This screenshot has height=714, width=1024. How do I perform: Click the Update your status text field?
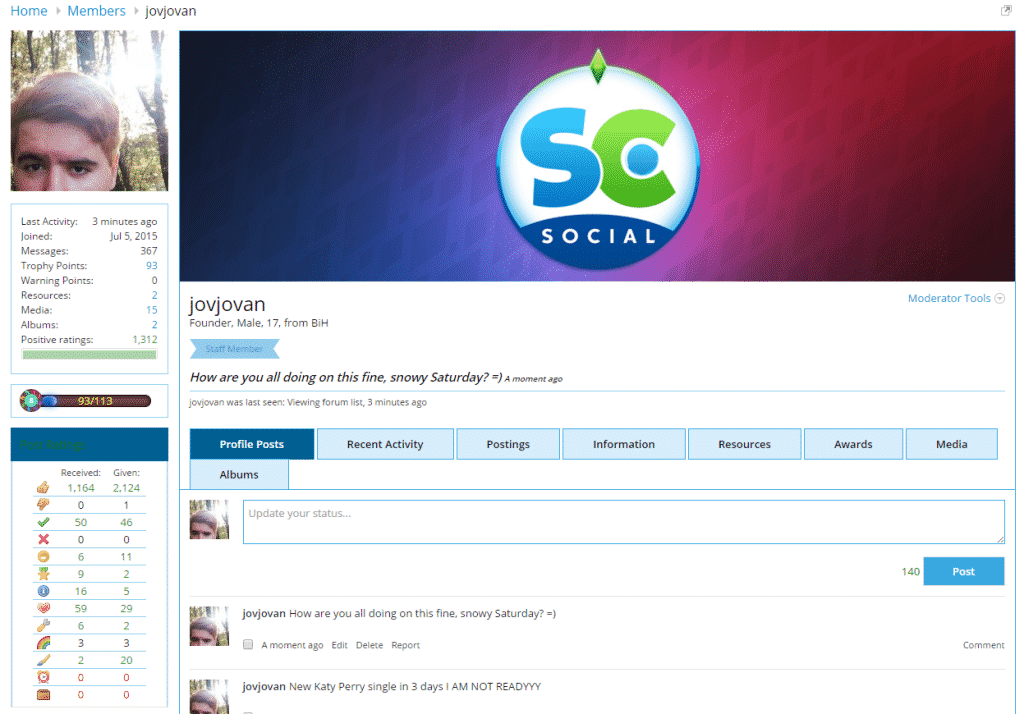tap(624, 522)
